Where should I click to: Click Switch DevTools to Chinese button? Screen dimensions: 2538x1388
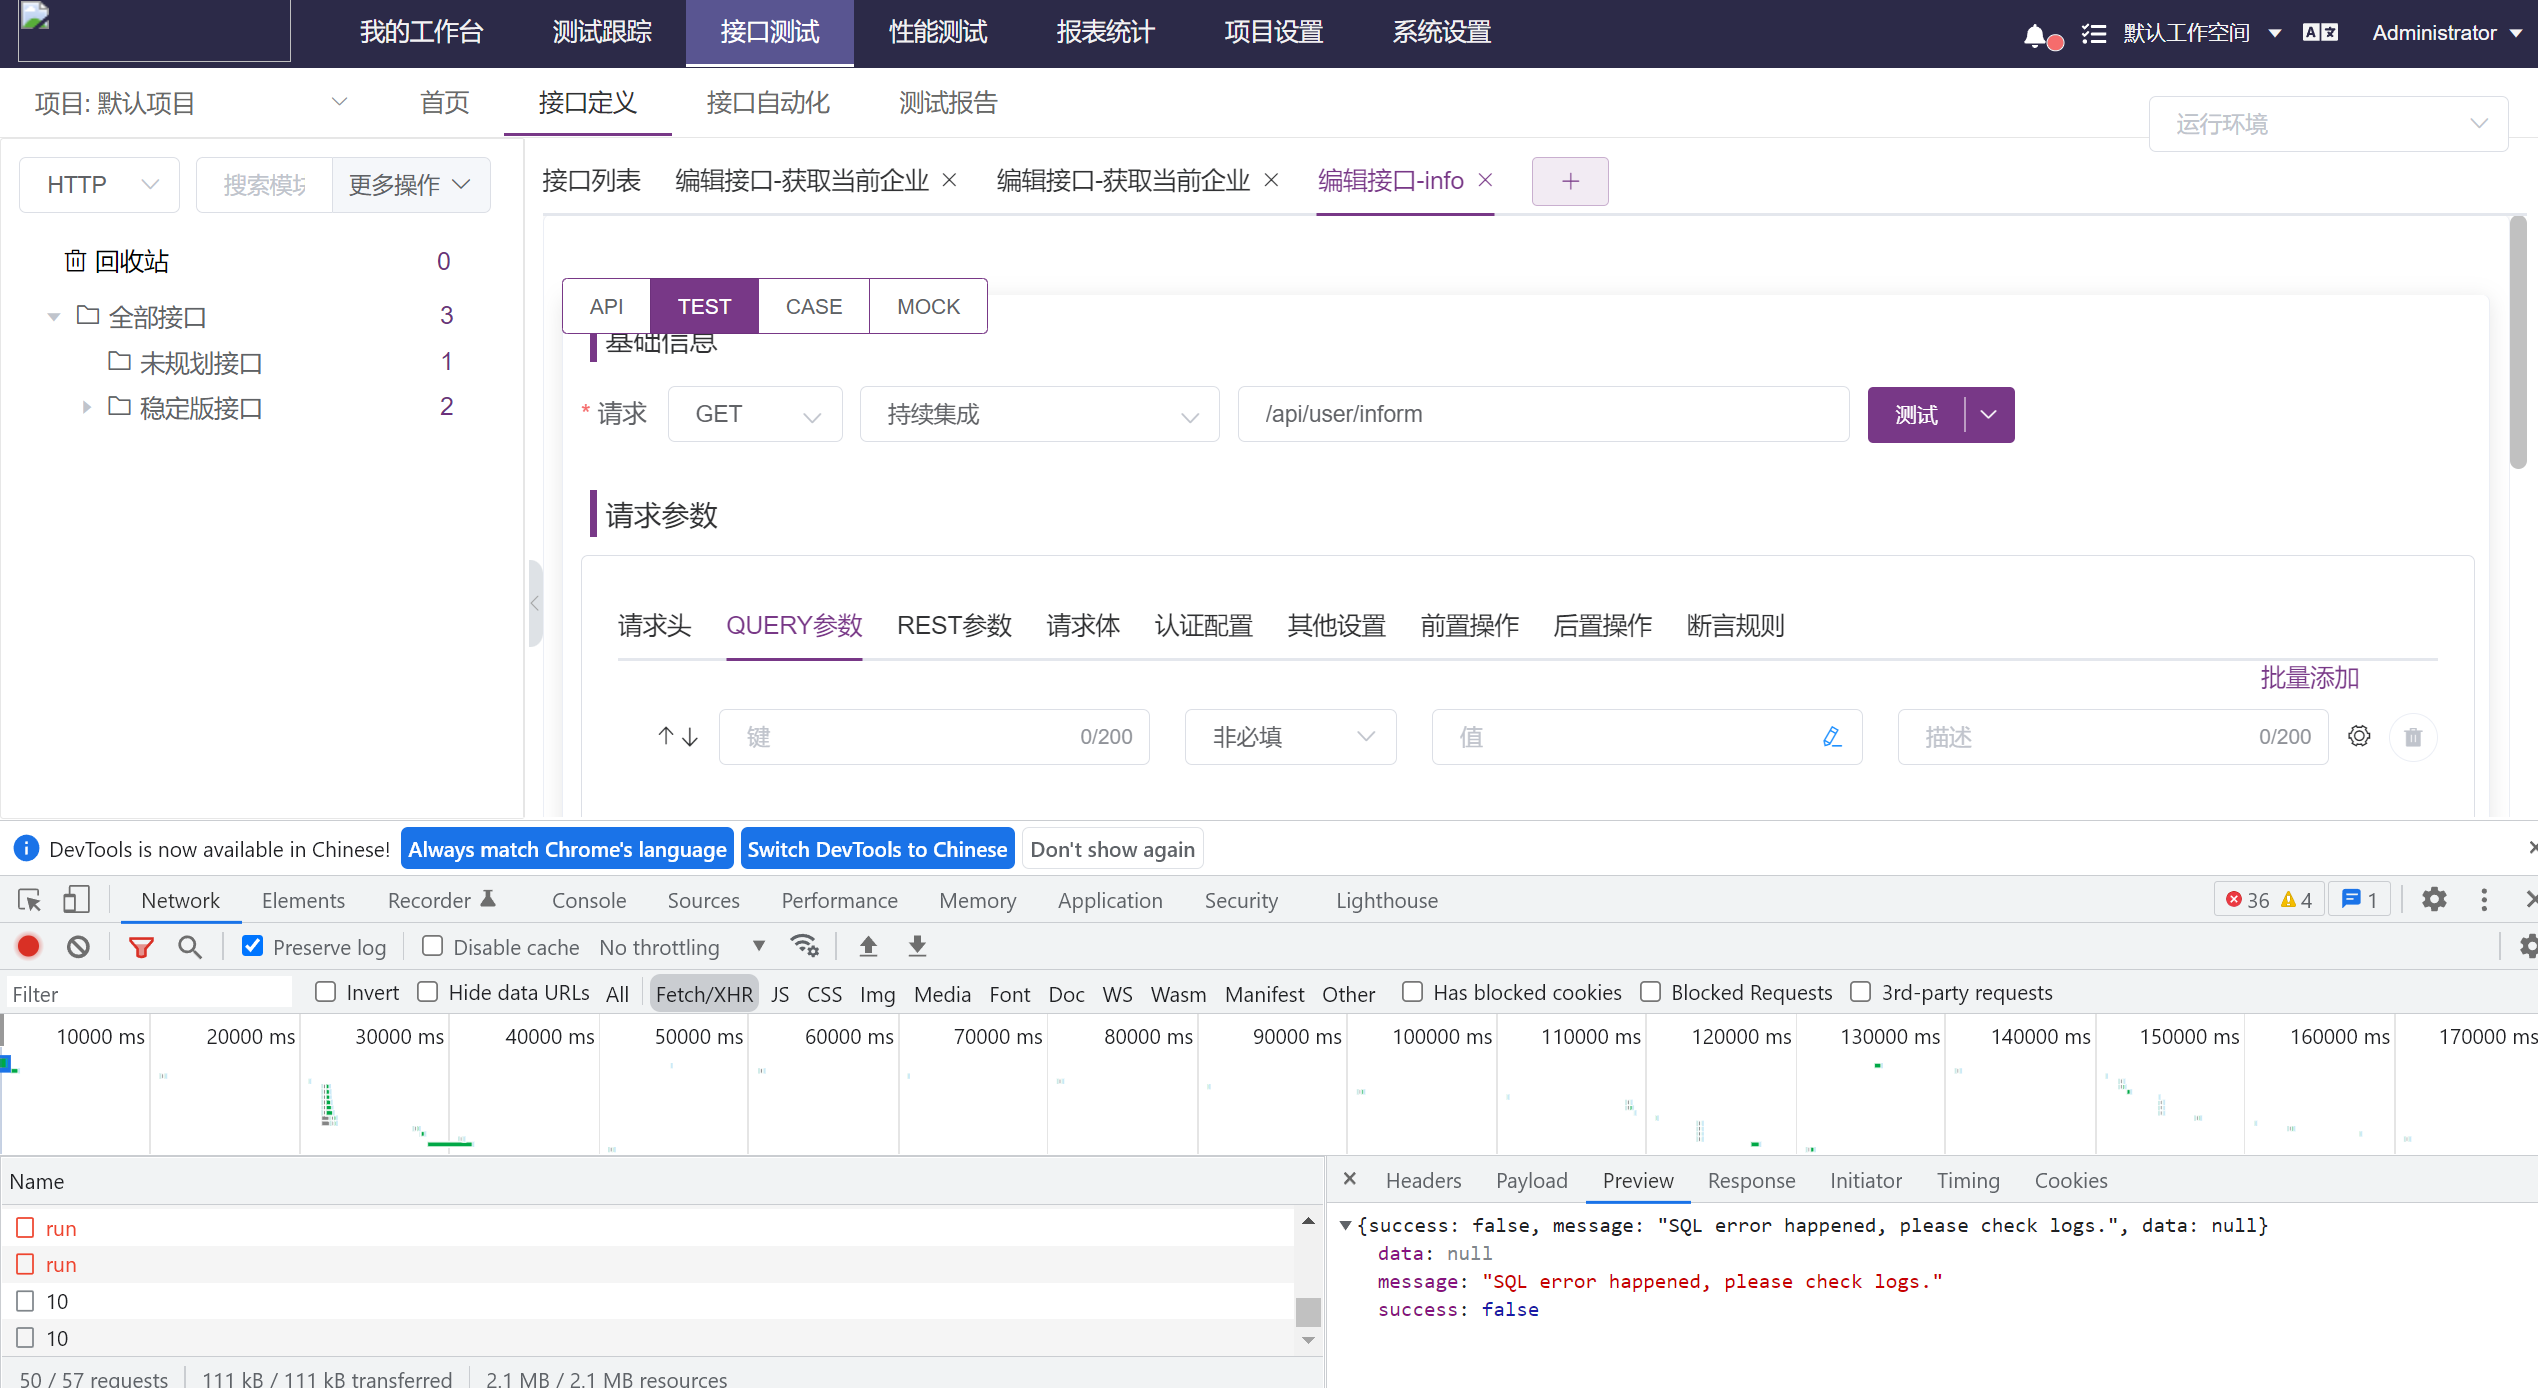coord(877,849)
